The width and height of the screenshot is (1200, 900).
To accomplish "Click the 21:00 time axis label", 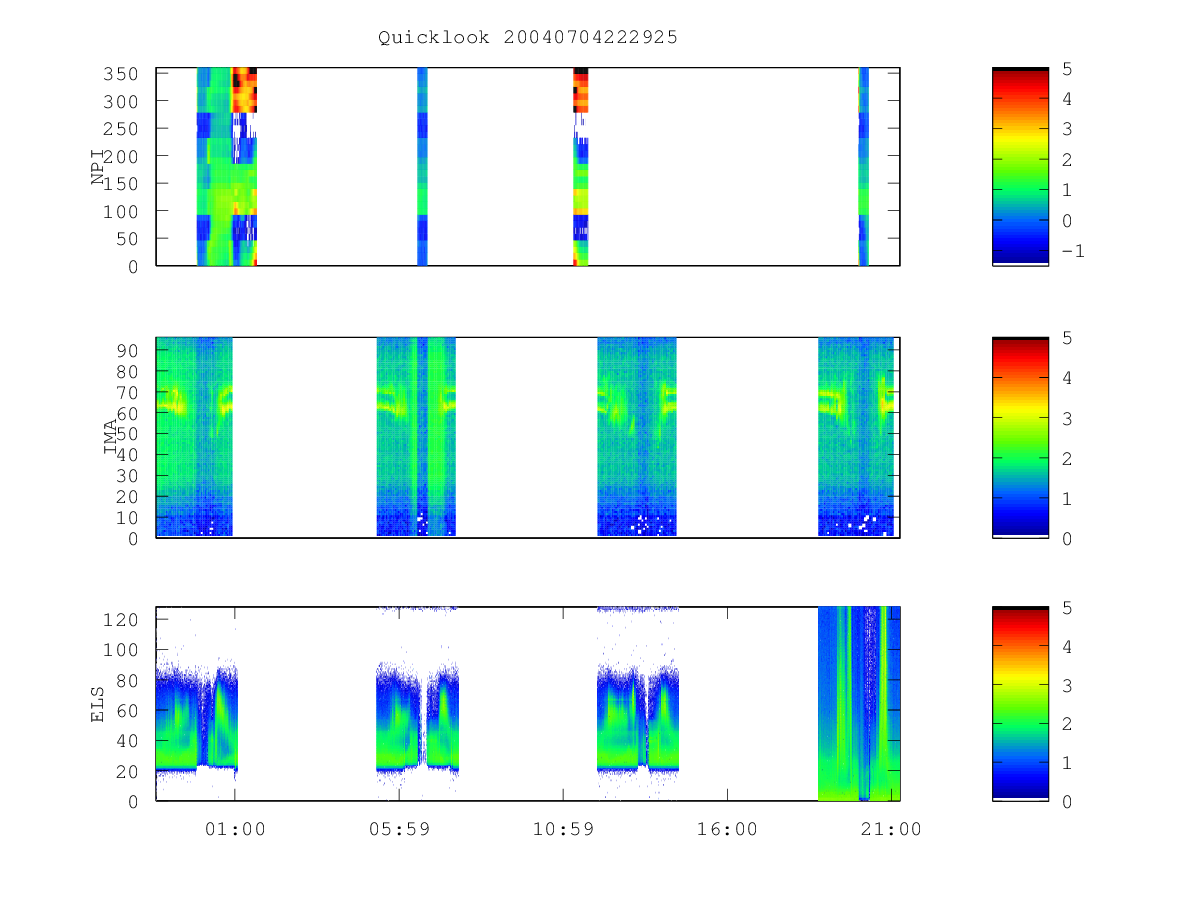I will pos(891,829).
